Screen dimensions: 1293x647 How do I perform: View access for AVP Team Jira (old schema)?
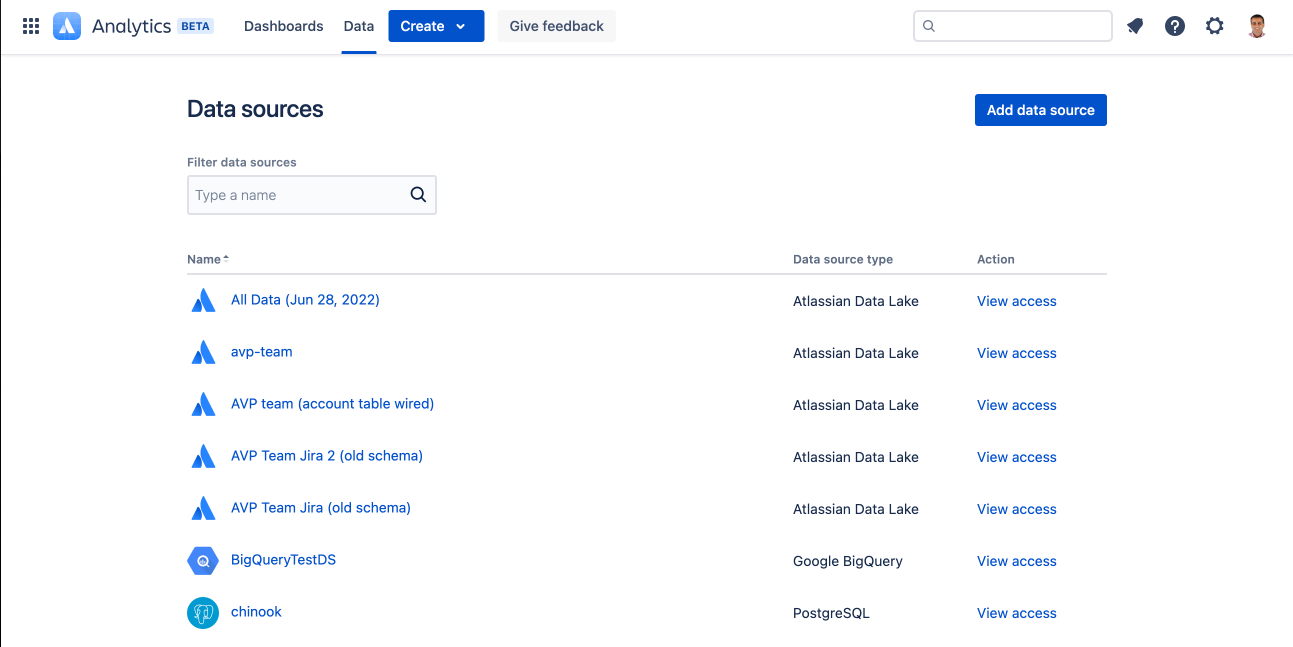coord(1017,509)
